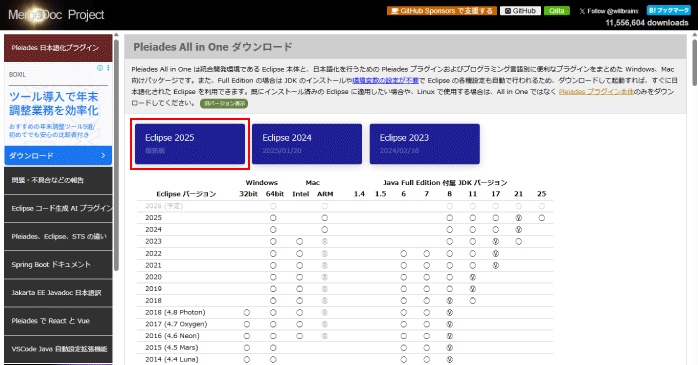Click the Pleiades All in One ダウンロード heading
The image size is (698, 365).
click(213, 47)
